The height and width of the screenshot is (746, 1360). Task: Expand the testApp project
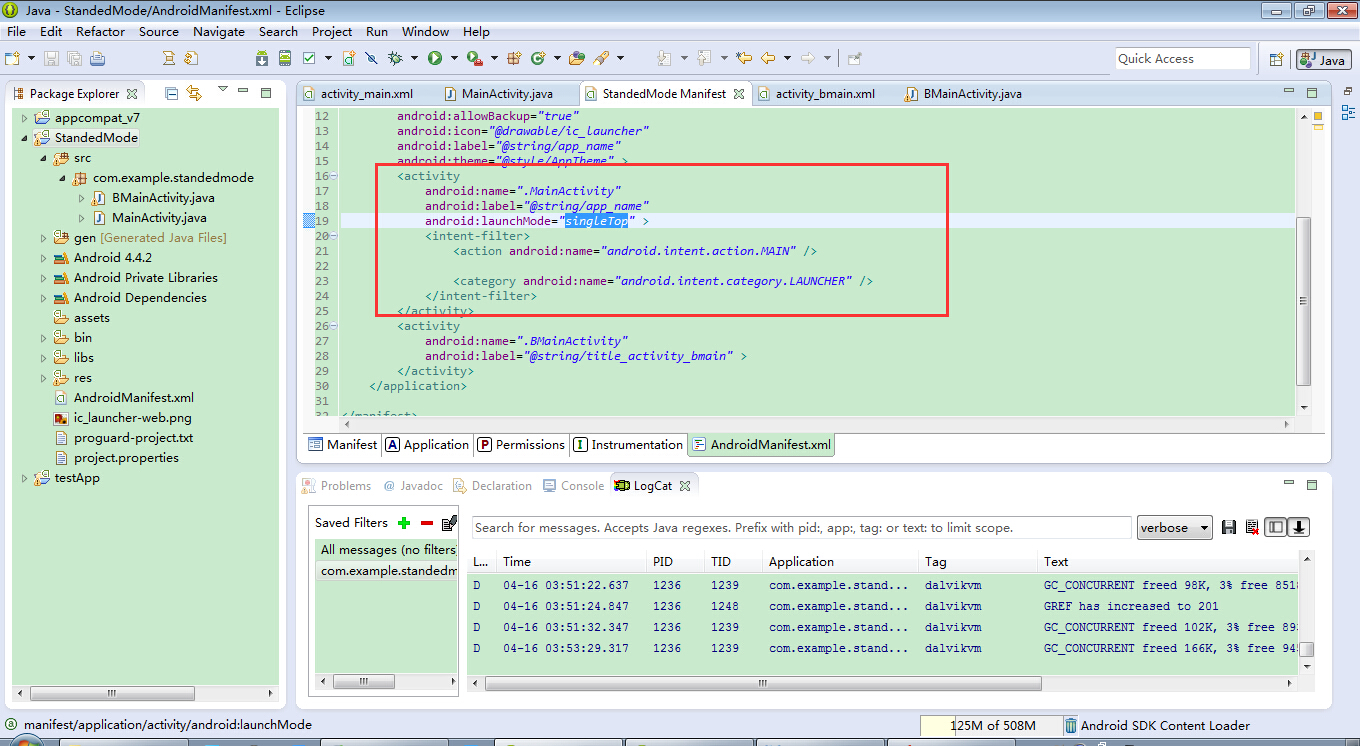coord(24,478)
